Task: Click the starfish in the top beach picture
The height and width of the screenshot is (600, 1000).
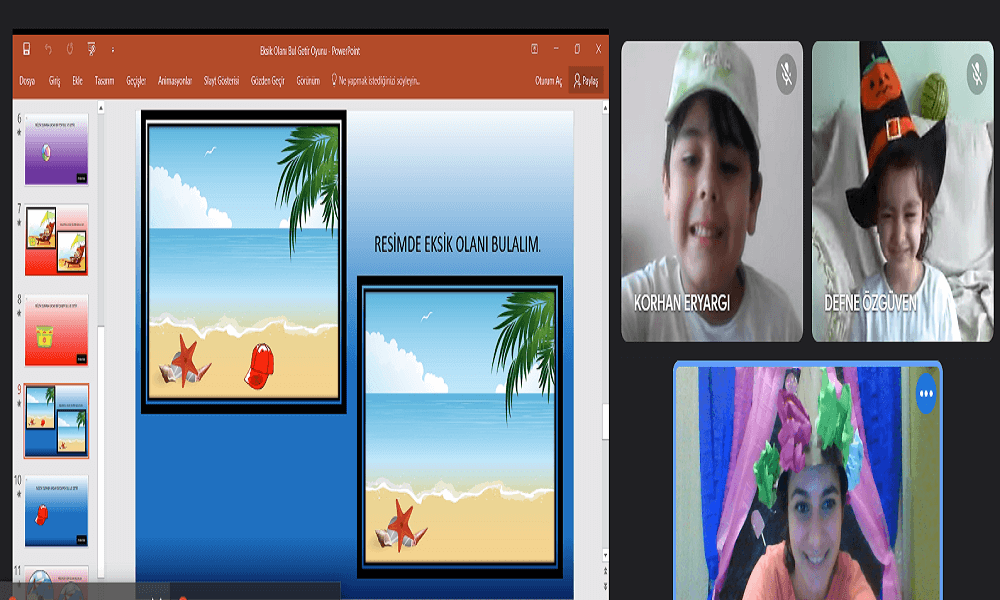Action: [185, 361]
